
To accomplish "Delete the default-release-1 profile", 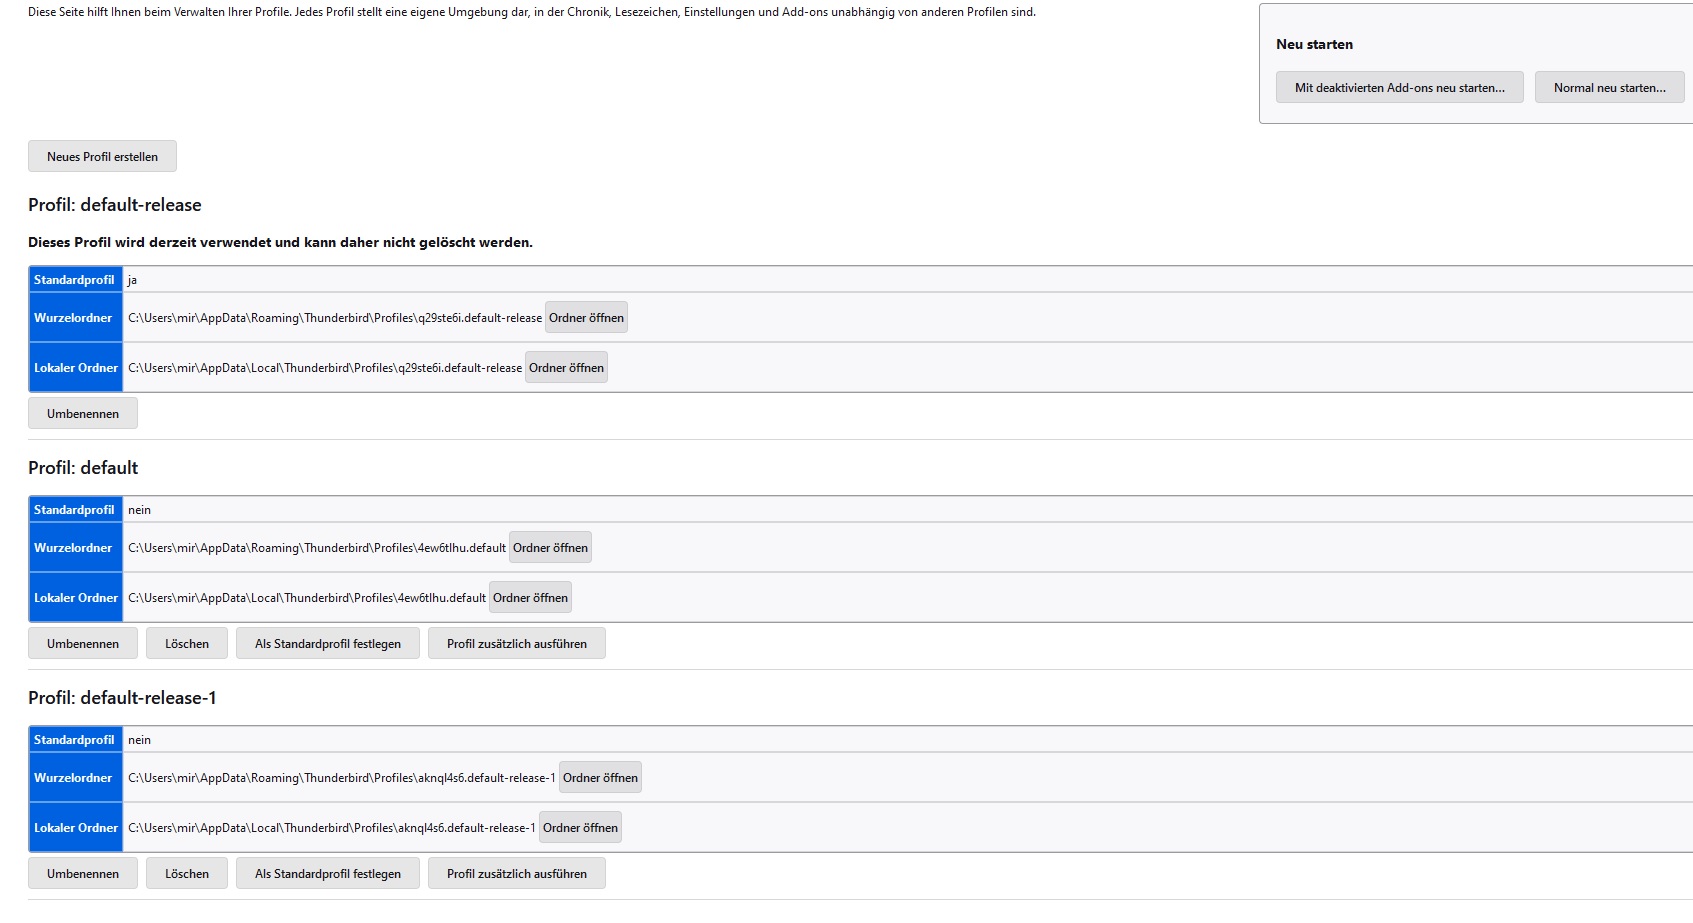I will (187, 873).
